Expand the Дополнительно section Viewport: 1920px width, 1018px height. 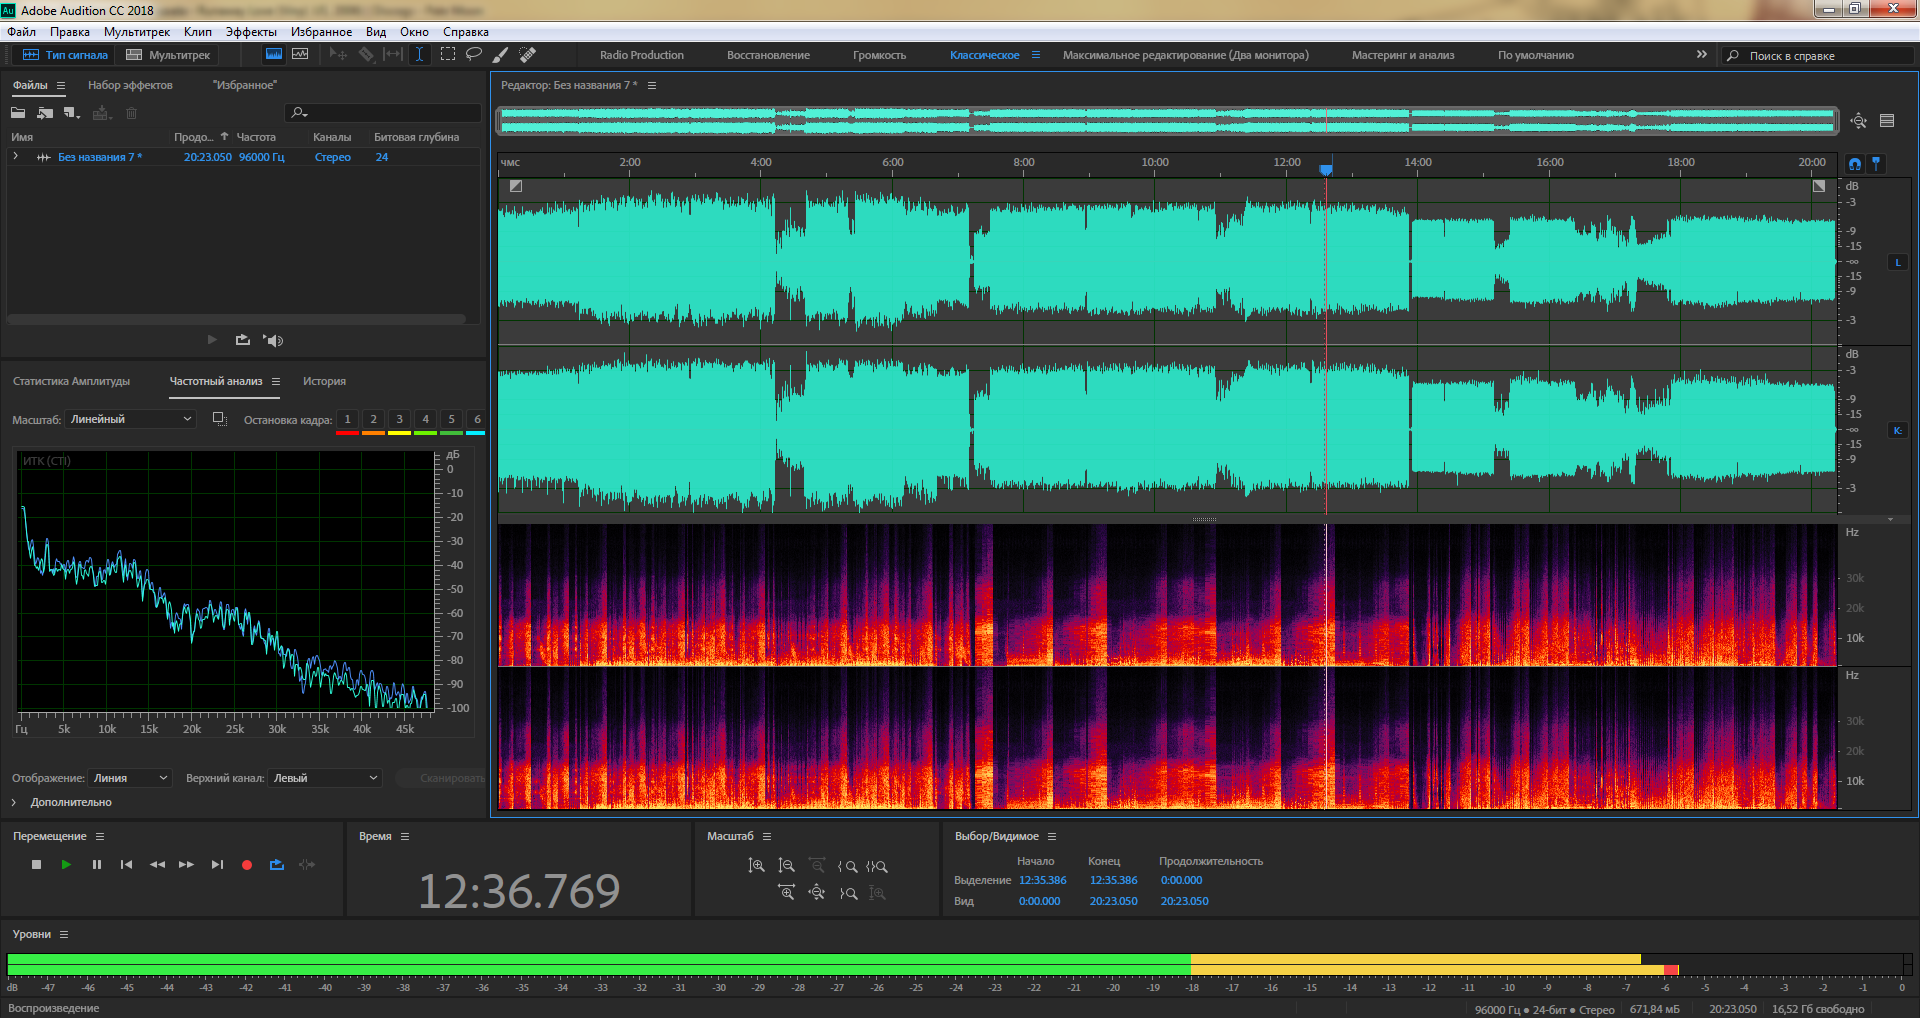(15, 802)
